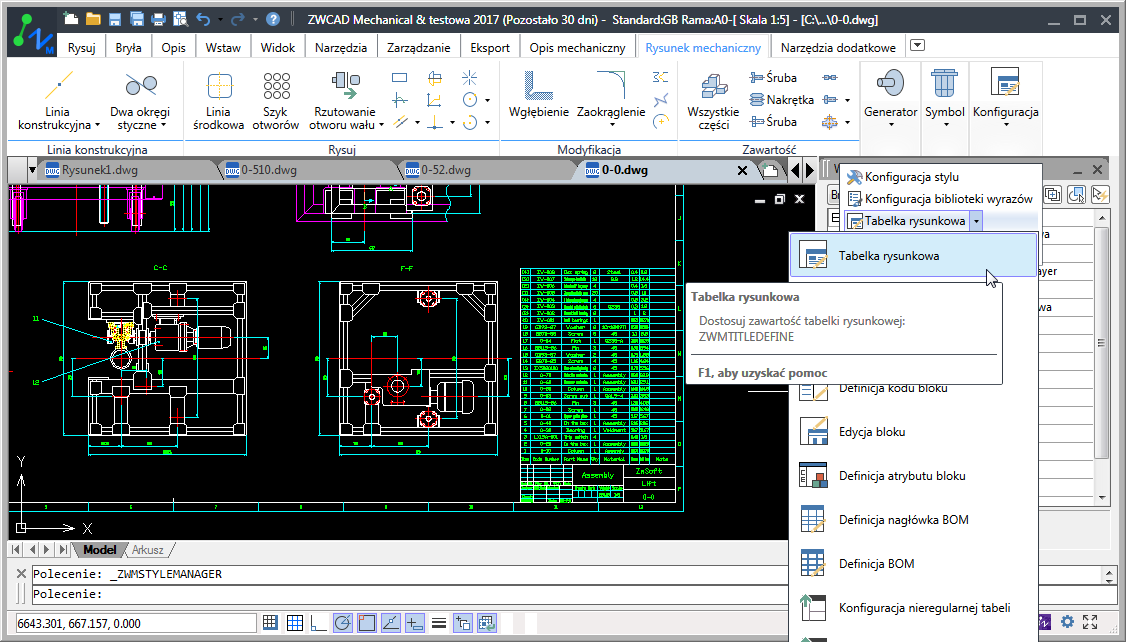Click the settings gear icon in status bar
This screenshot has width=1126, height=642.
[x=1068, y=622]
